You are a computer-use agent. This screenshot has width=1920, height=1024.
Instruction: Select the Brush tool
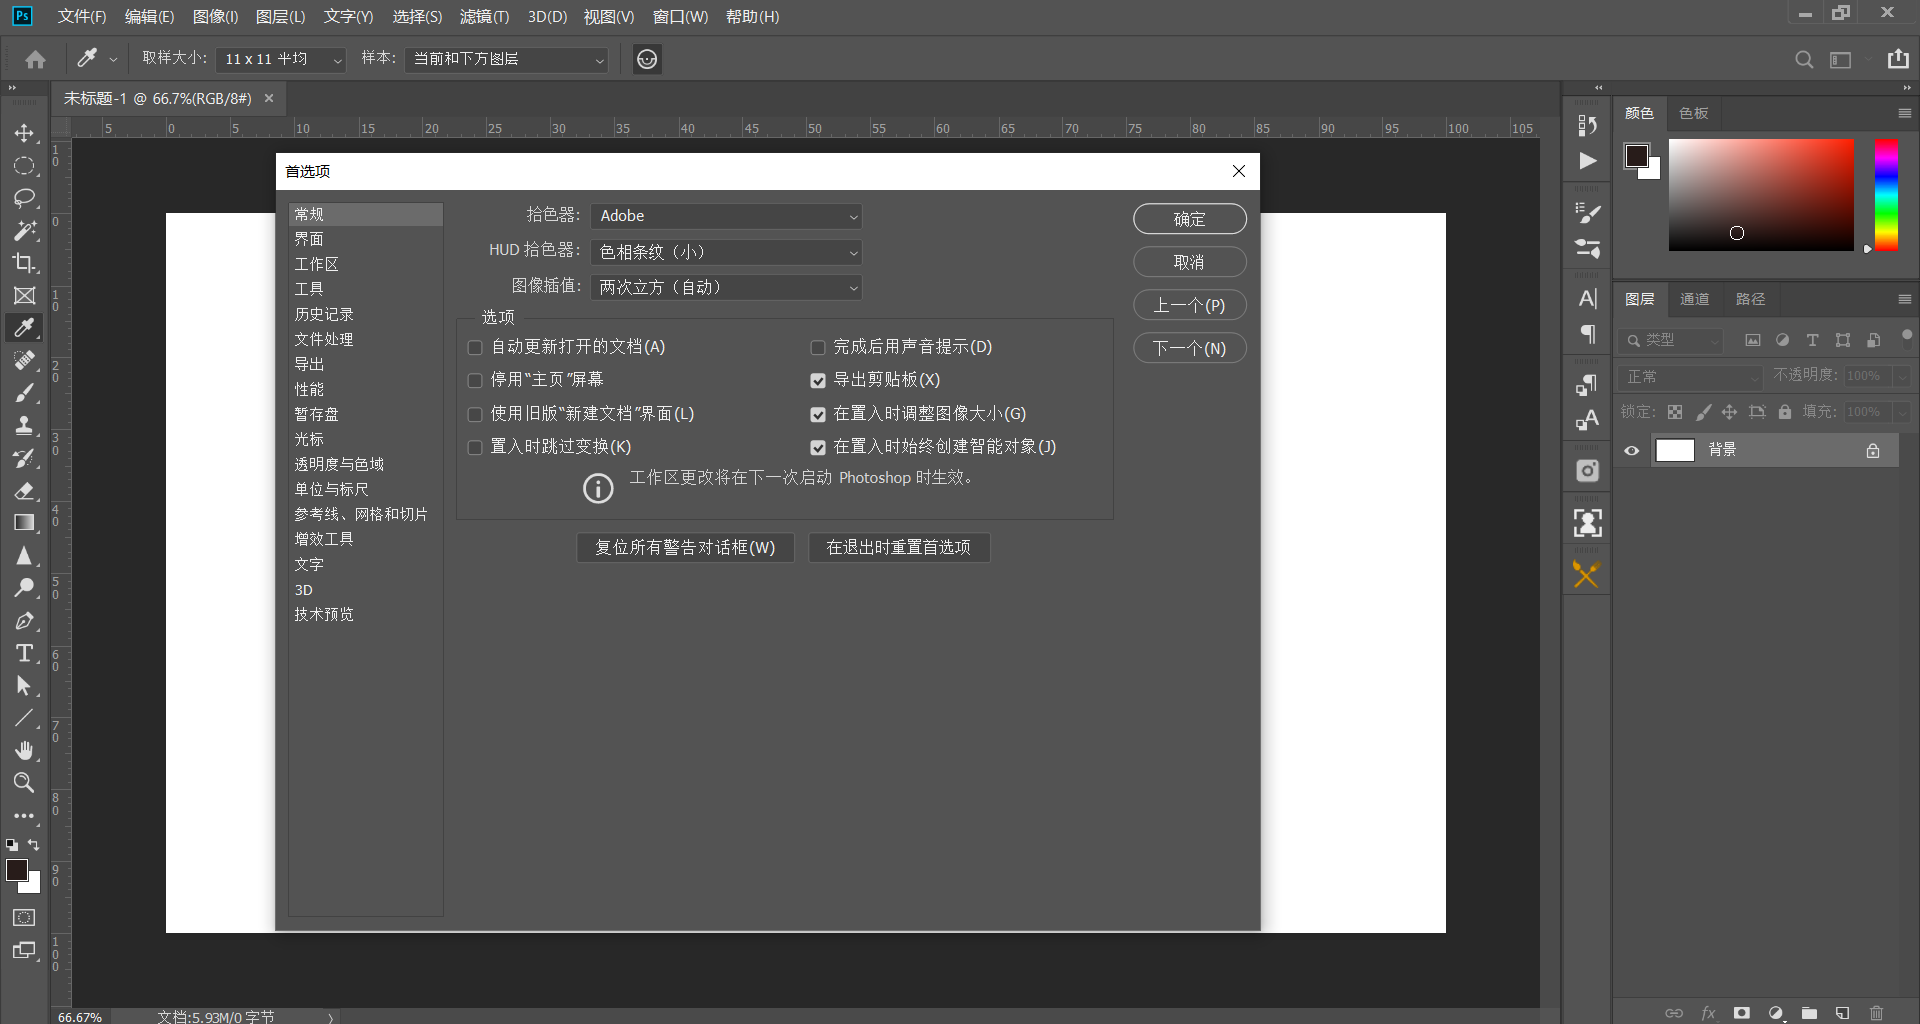tap(24, 393)
